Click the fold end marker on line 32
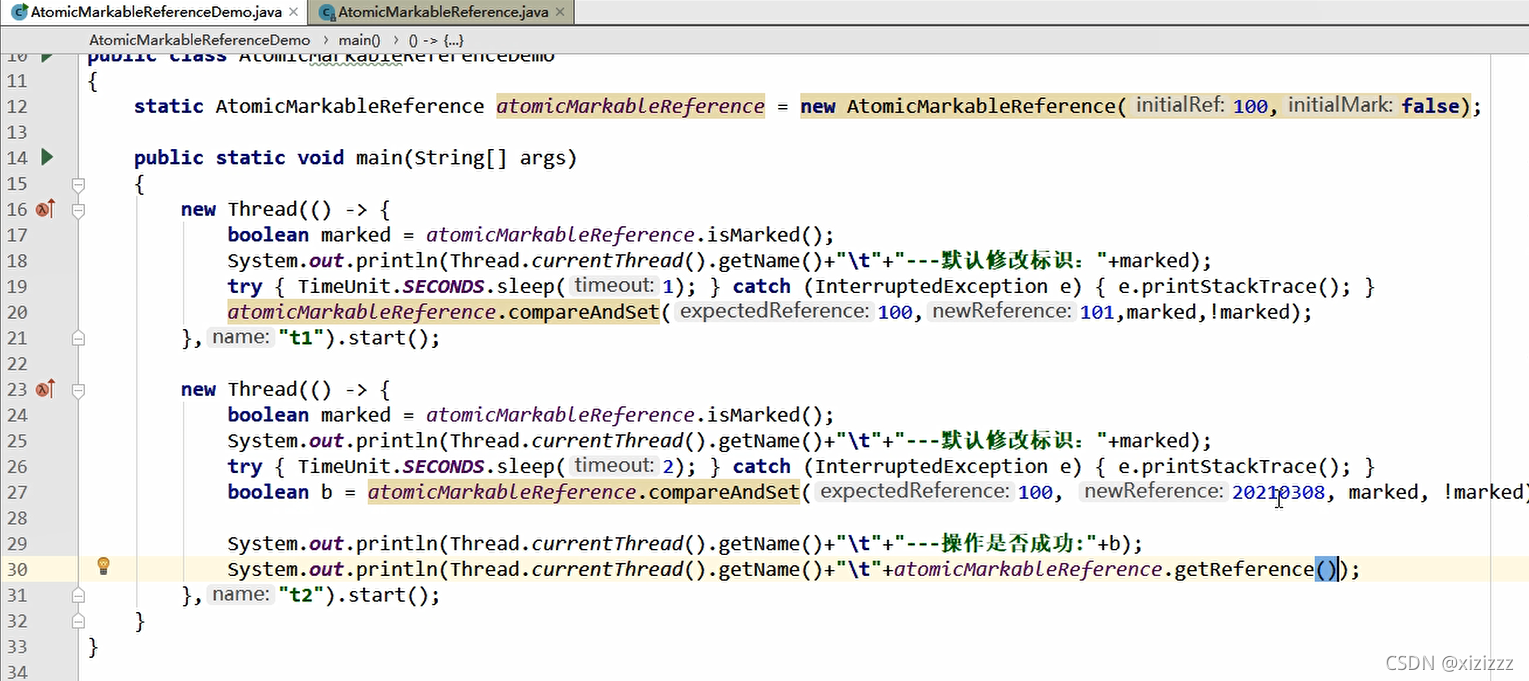Viewport: 1529px width, 681px height. pyautogui.click(x=78, y=621)
